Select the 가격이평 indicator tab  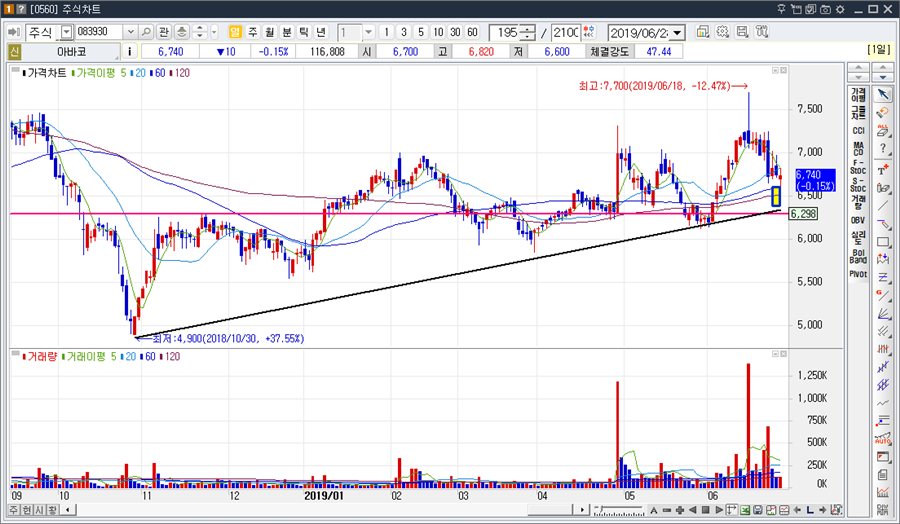858,95
